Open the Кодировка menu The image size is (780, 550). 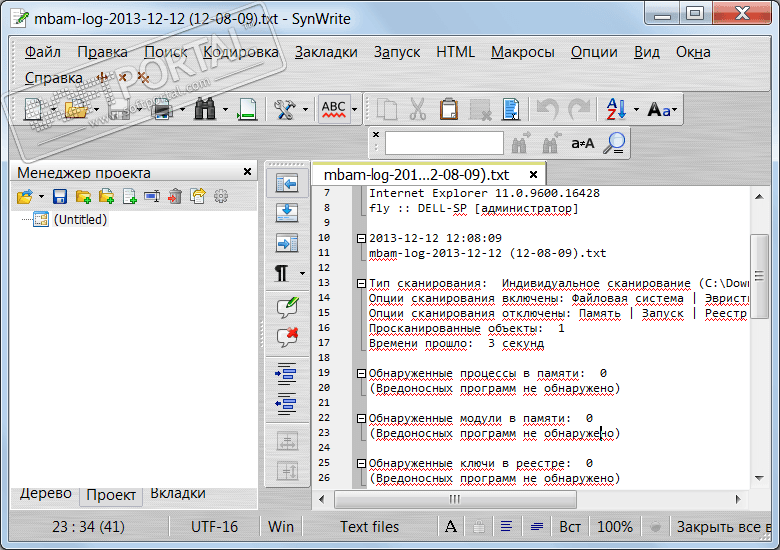pyautogui.click(x=241, y=52)
